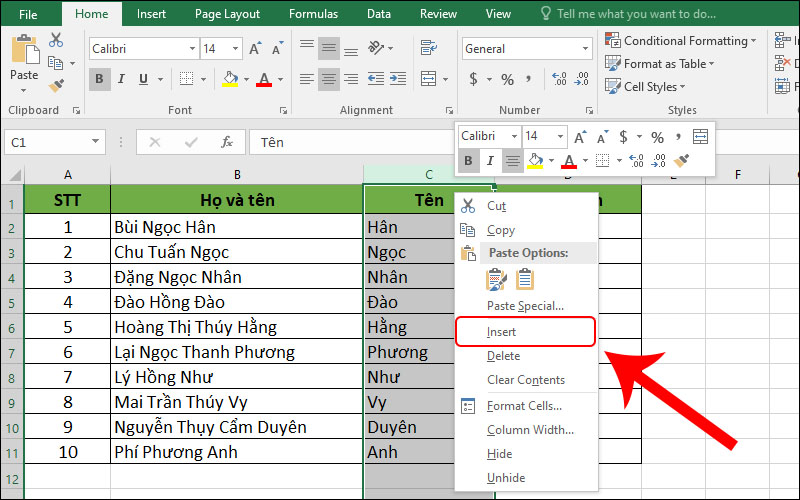800x500 pixels.
Task: Choose Unhide from the context menu
Action: tap(527, 478)
